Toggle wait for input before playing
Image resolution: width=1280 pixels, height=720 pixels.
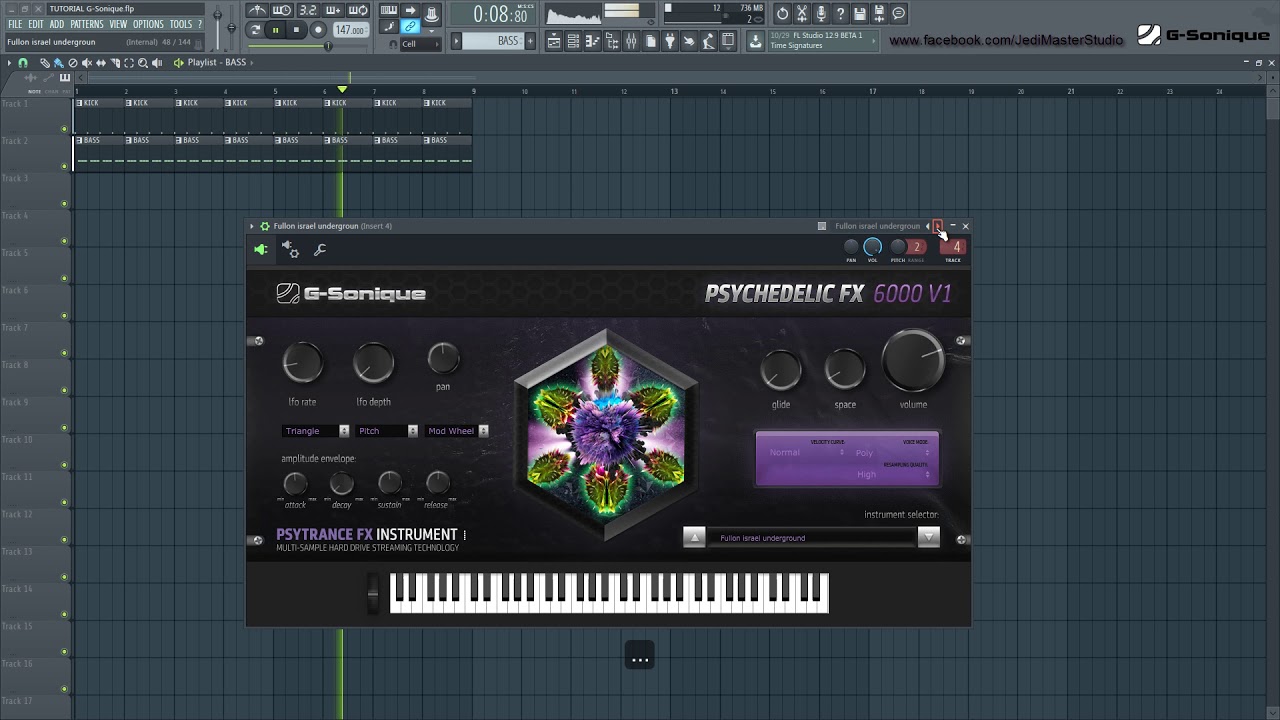[x=282, y=11]
